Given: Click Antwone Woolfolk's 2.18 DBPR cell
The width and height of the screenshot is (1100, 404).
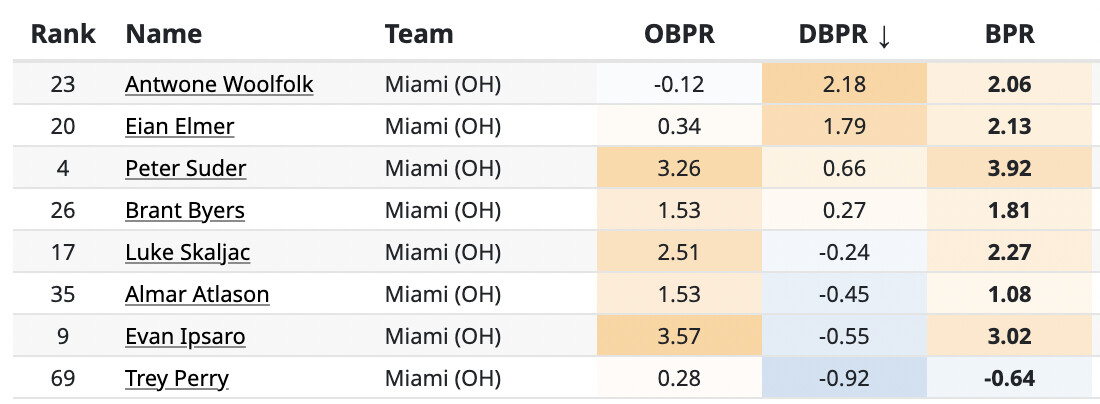Looking at the screenshot, I should tap(844, 84).
